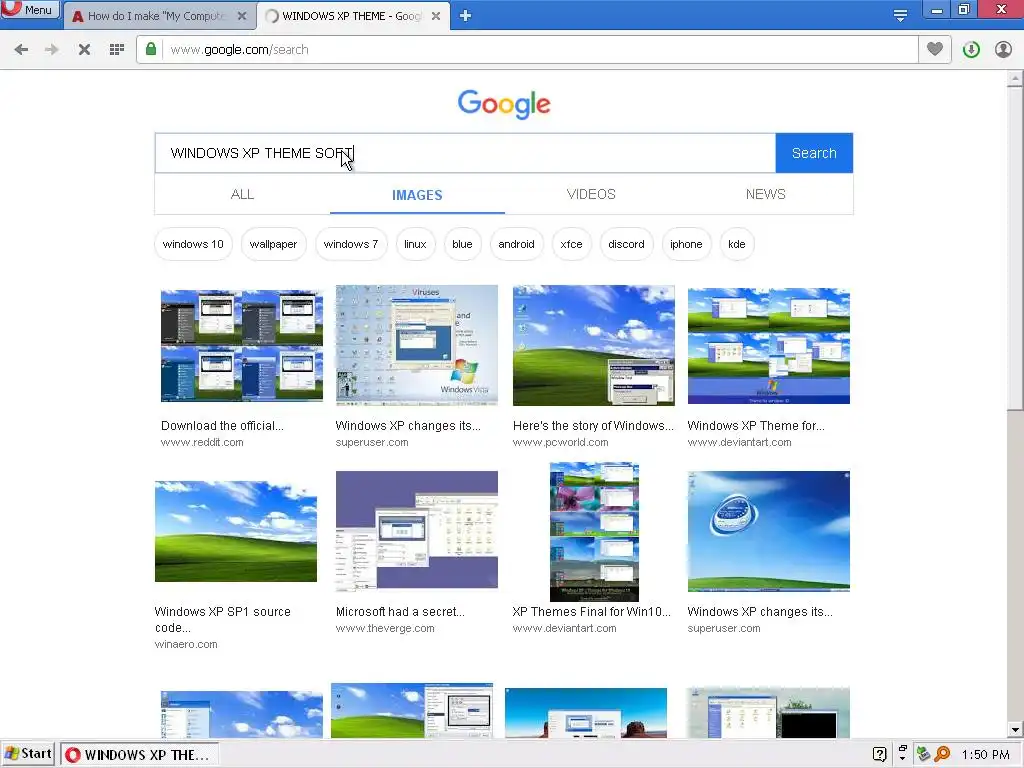The width and height of the screenshot is (1024, 768).
Task: Close the 'How do I make My Computer' tab
Action: pyautogui.click(x=242, y=16)
